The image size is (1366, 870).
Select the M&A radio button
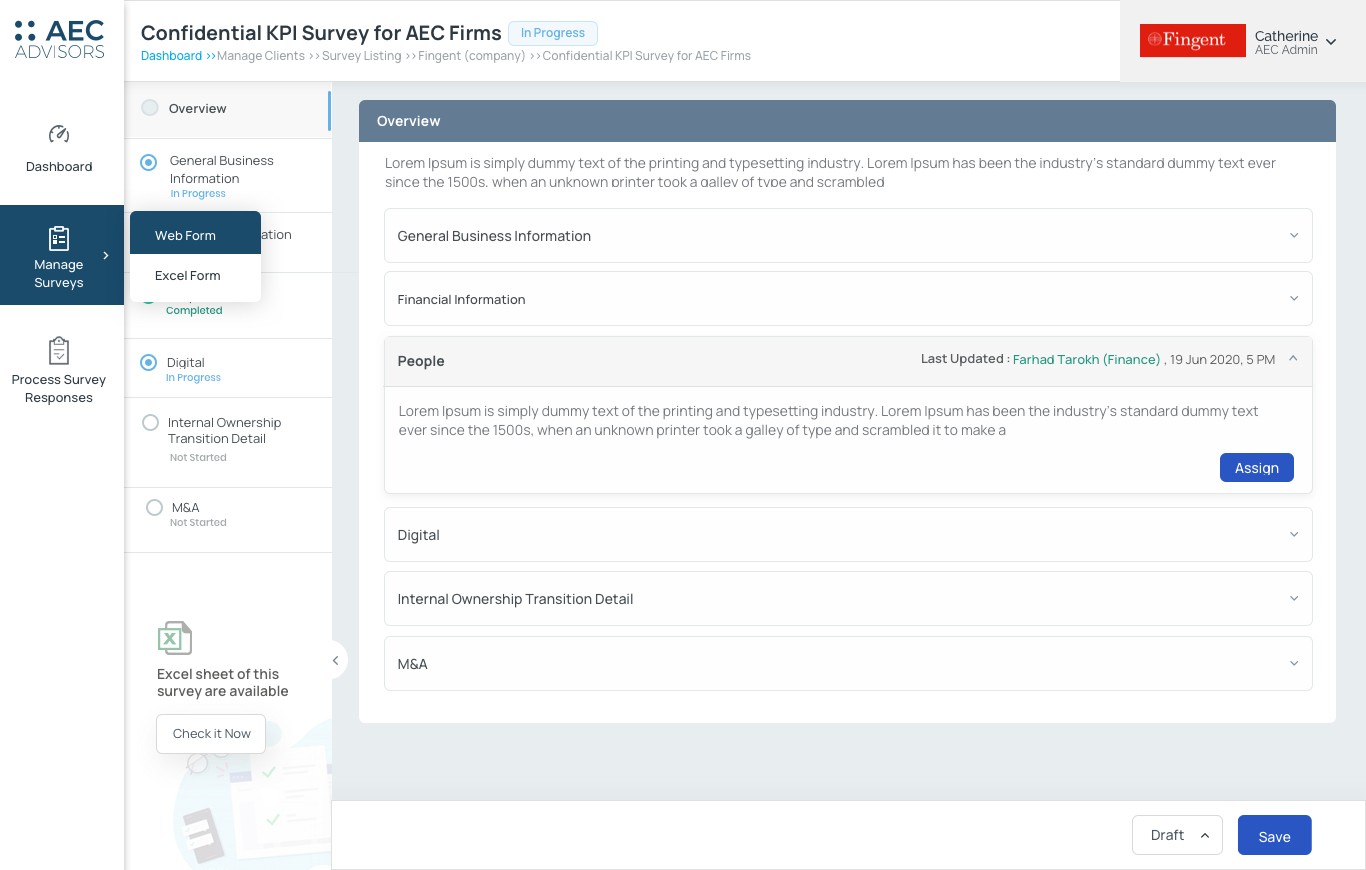coord(154,507)
